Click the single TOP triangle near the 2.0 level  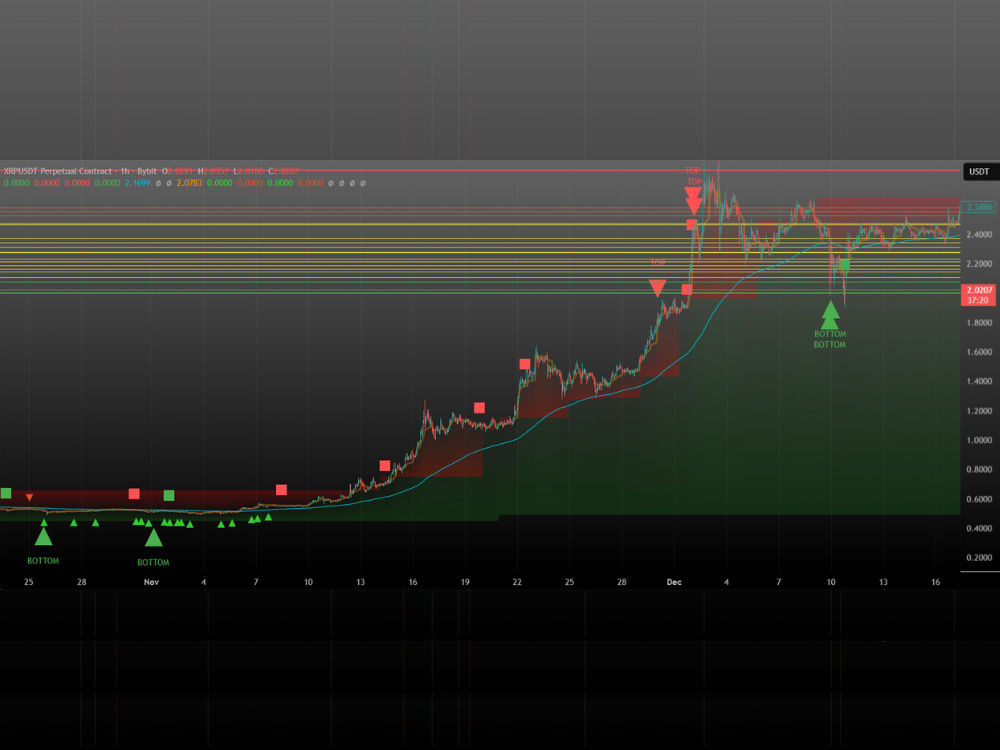[658, 288]
